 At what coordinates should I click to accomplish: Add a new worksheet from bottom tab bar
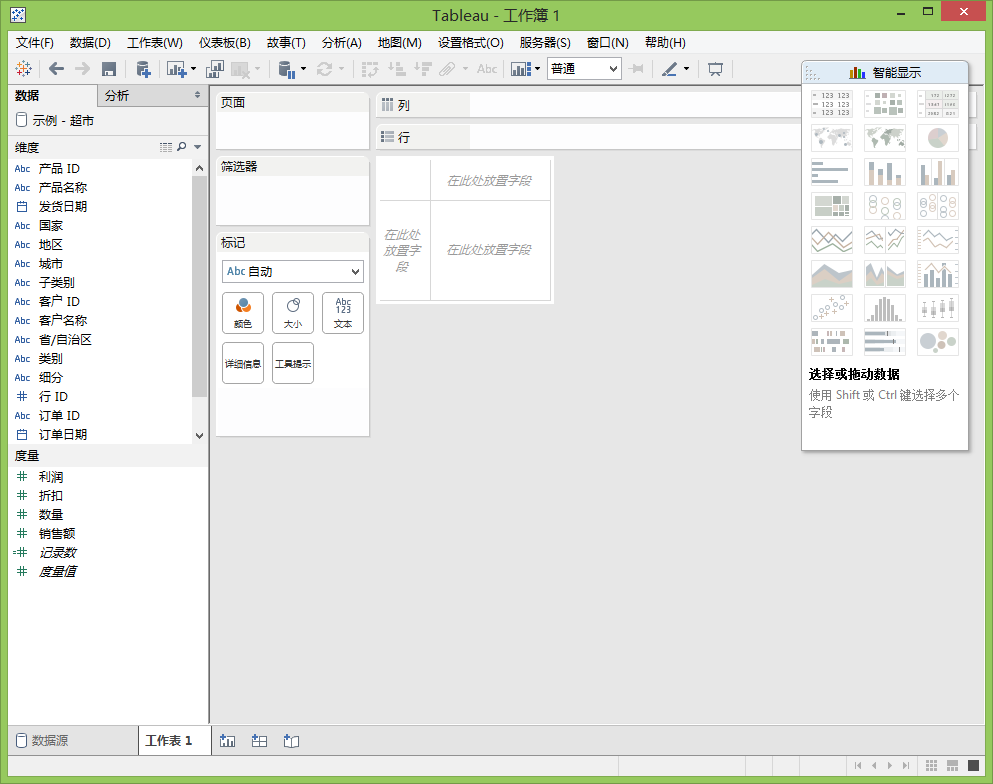[x=227, y=740]
